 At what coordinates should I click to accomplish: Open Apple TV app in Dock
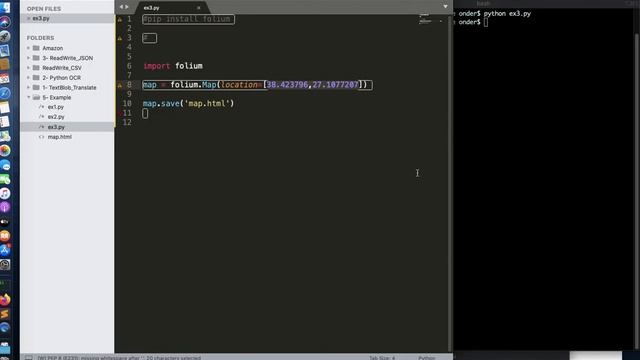click(5, 222)
